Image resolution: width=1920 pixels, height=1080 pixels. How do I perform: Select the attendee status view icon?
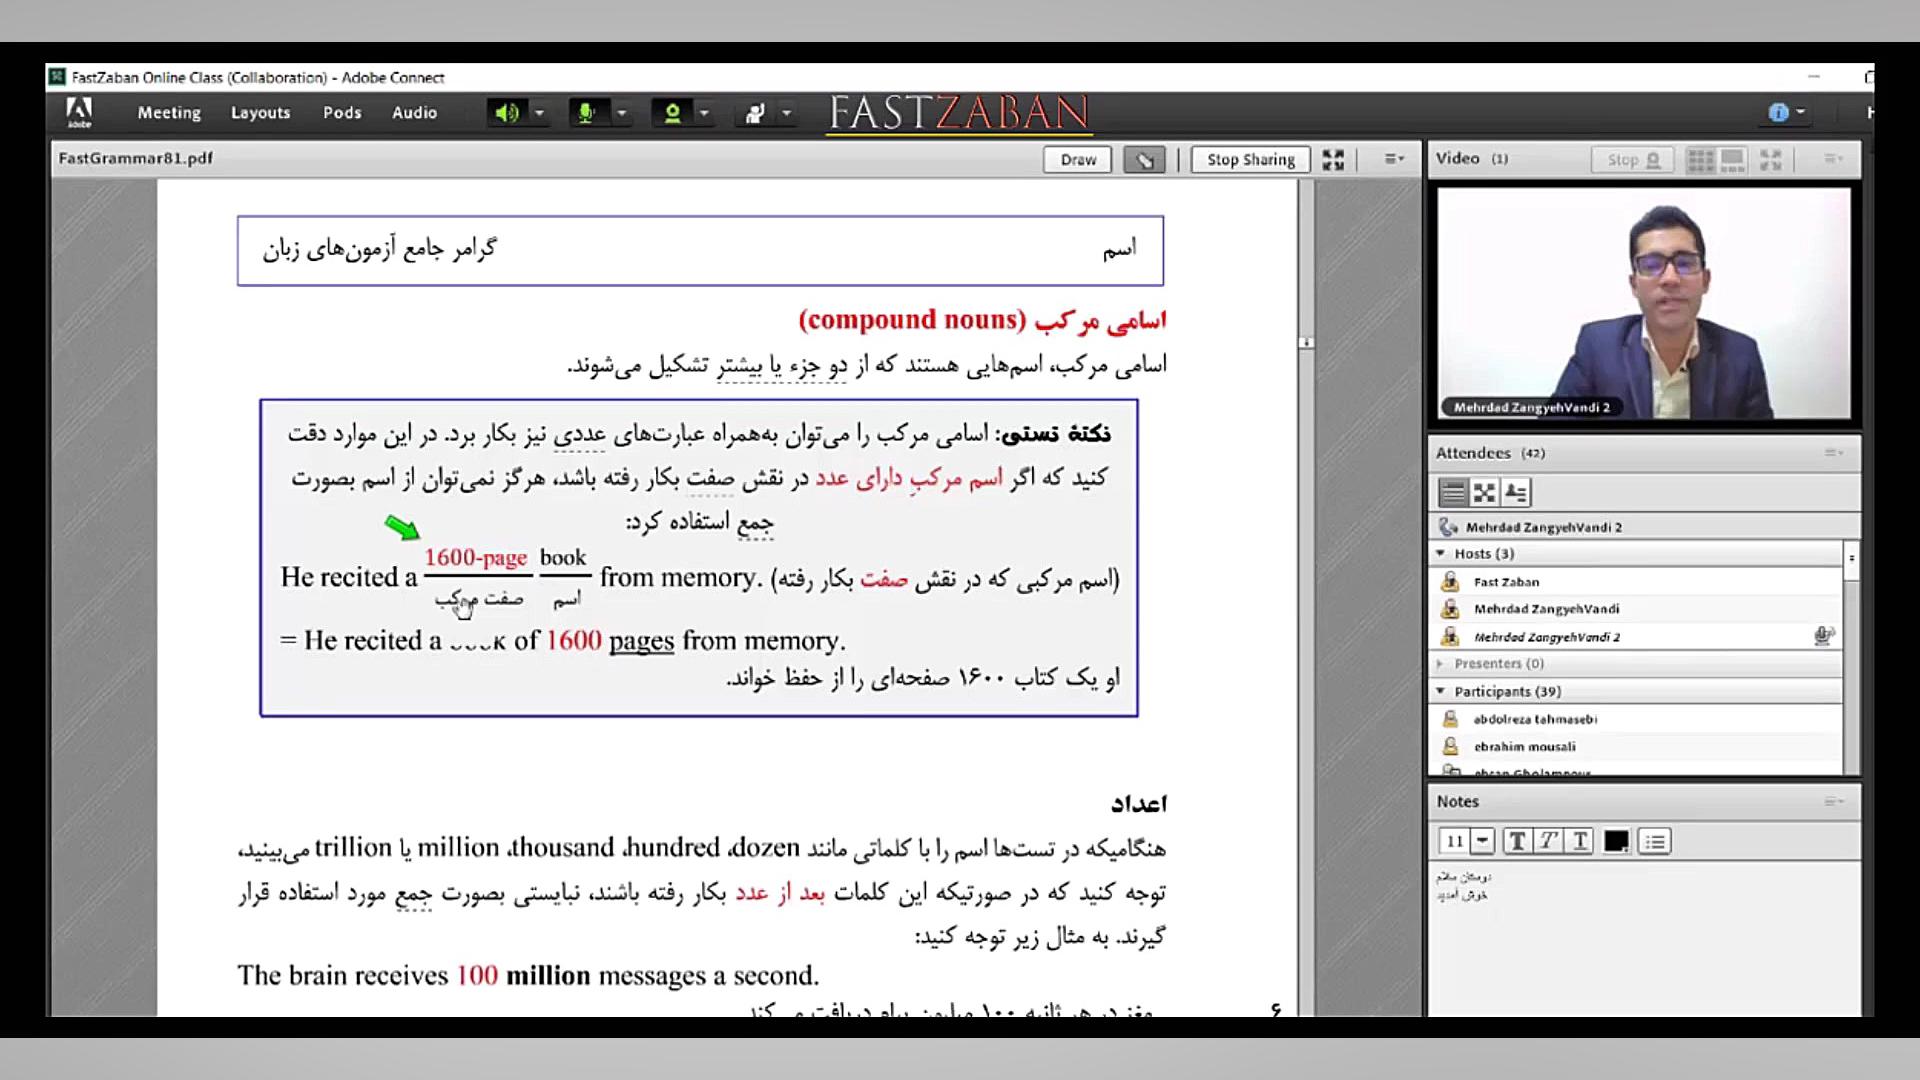pyautogui.click(x=1516, y=492)
